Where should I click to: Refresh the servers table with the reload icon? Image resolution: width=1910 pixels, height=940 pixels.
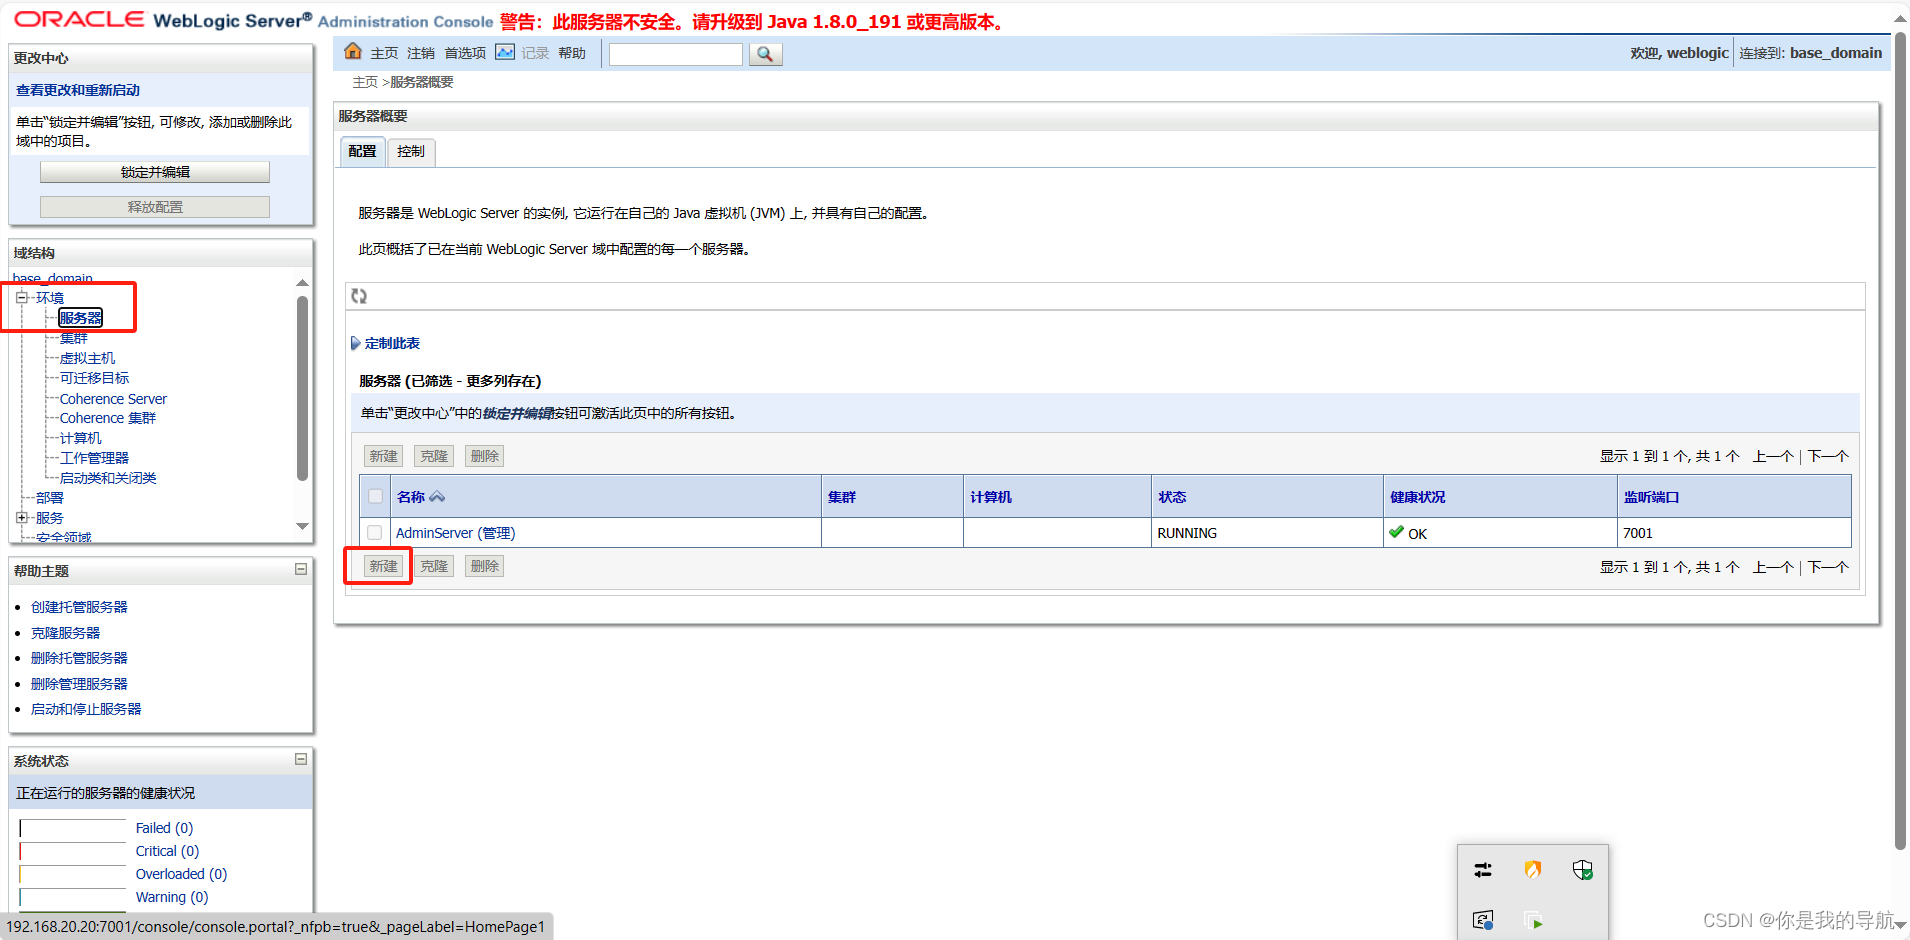point(359,295)
